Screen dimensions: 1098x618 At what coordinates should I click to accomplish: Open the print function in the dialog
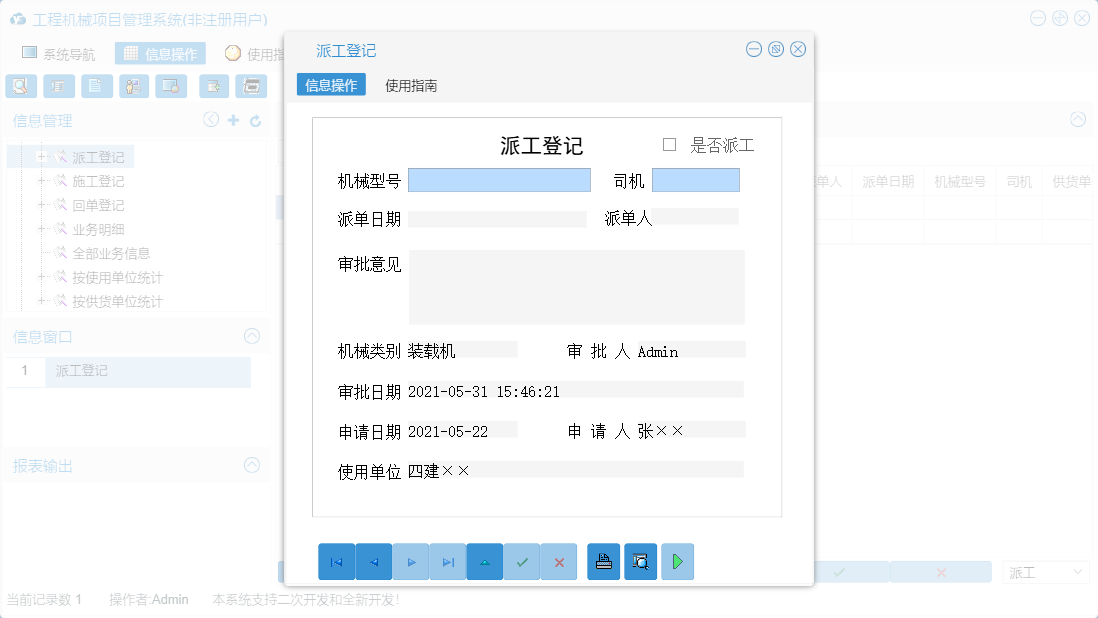click(x=603, y=561)
